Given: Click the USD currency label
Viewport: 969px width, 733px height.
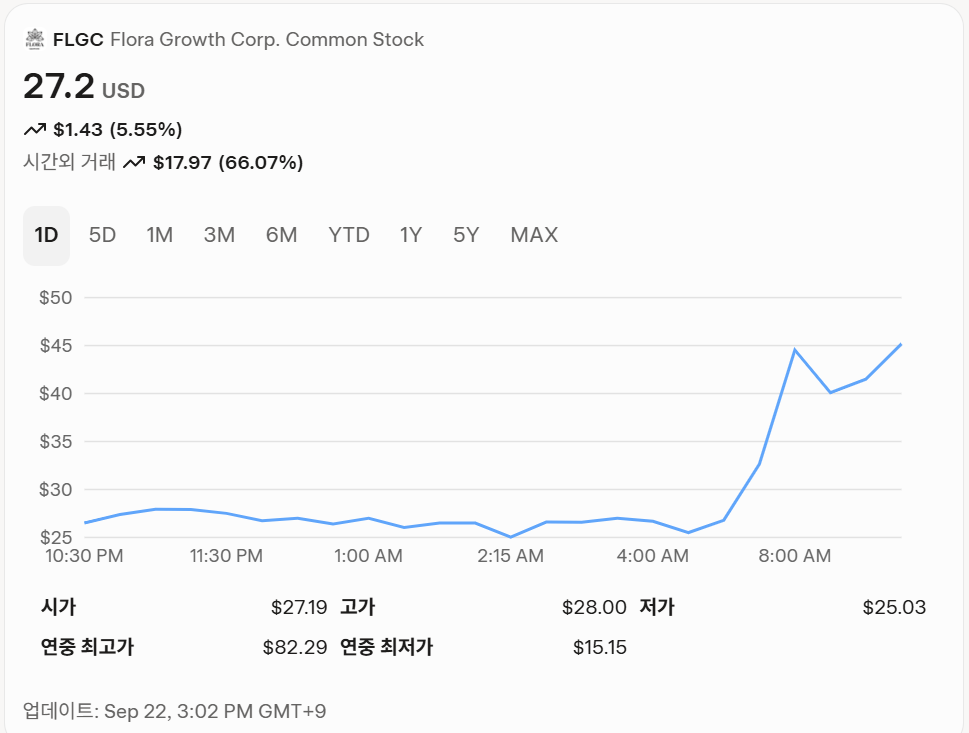Looking at the screenshot, I should click(123, 91).
